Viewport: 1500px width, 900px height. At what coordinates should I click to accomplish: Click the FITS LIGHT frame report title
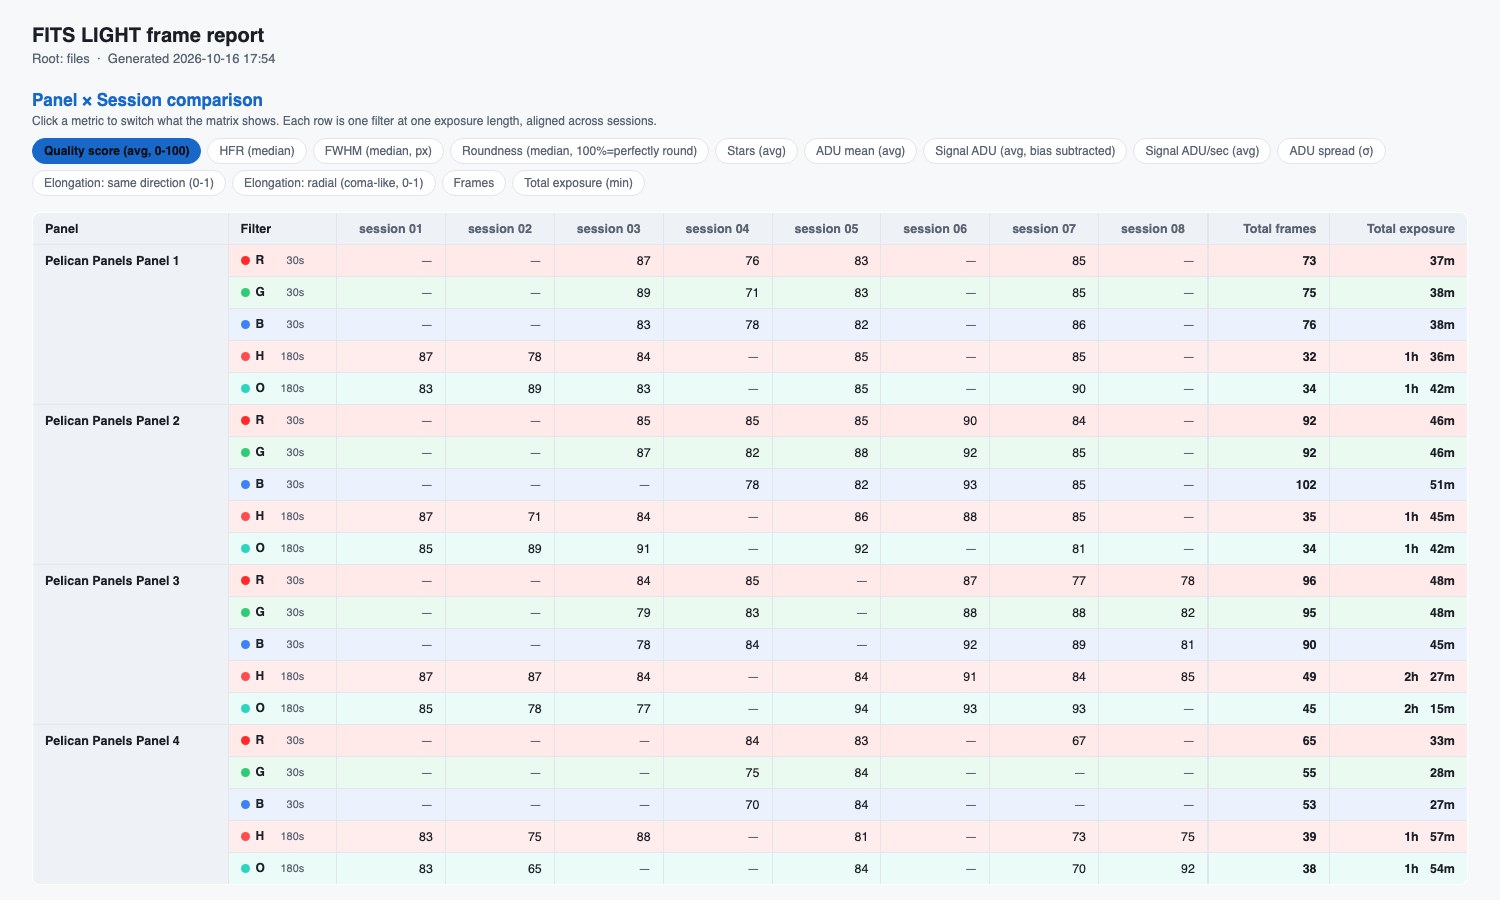148,35
